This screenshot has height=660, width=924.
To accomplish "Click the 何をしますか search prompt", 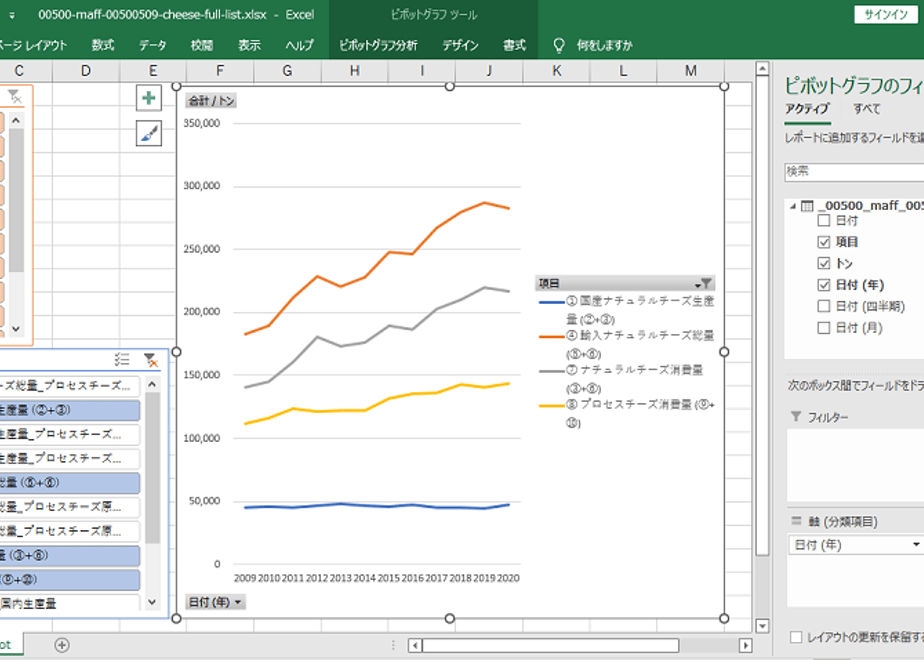I will (605, 45).
